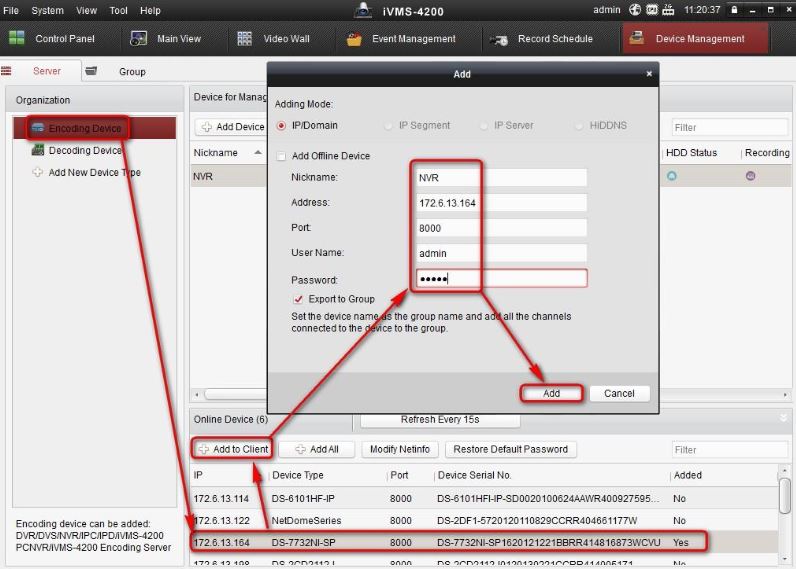Select the IP/Domain adding mode
This screenshot has height=569, width=796.
point(281,125)
